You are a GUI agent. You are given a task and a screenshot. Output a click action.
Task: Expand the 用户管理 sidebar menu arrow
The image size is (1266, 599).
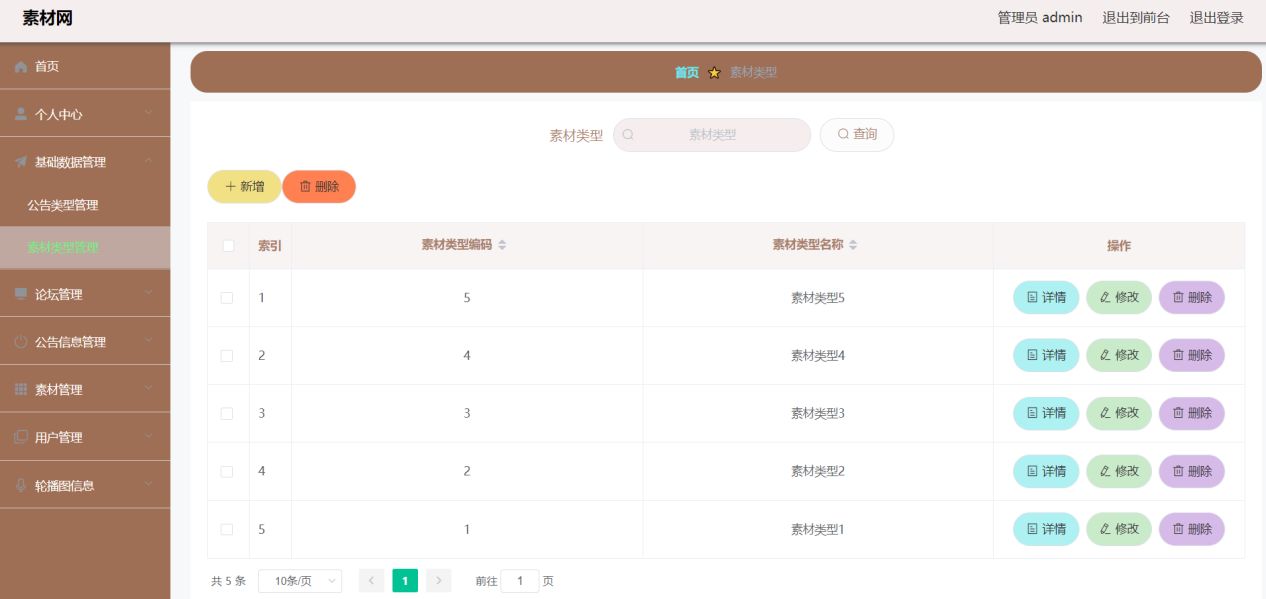(x=148, y=437)
